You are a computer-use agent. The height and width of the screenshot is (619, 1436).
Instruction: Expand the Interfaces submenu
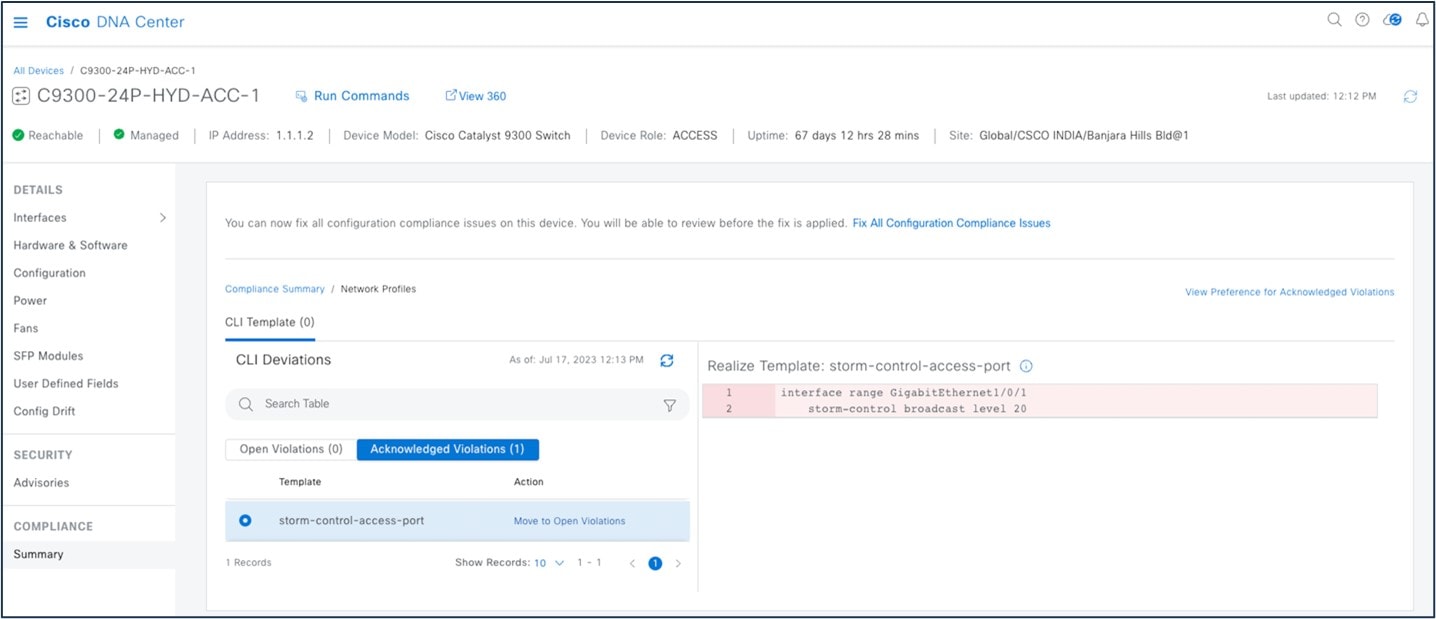pyautogui.click(x=163, y=217)
